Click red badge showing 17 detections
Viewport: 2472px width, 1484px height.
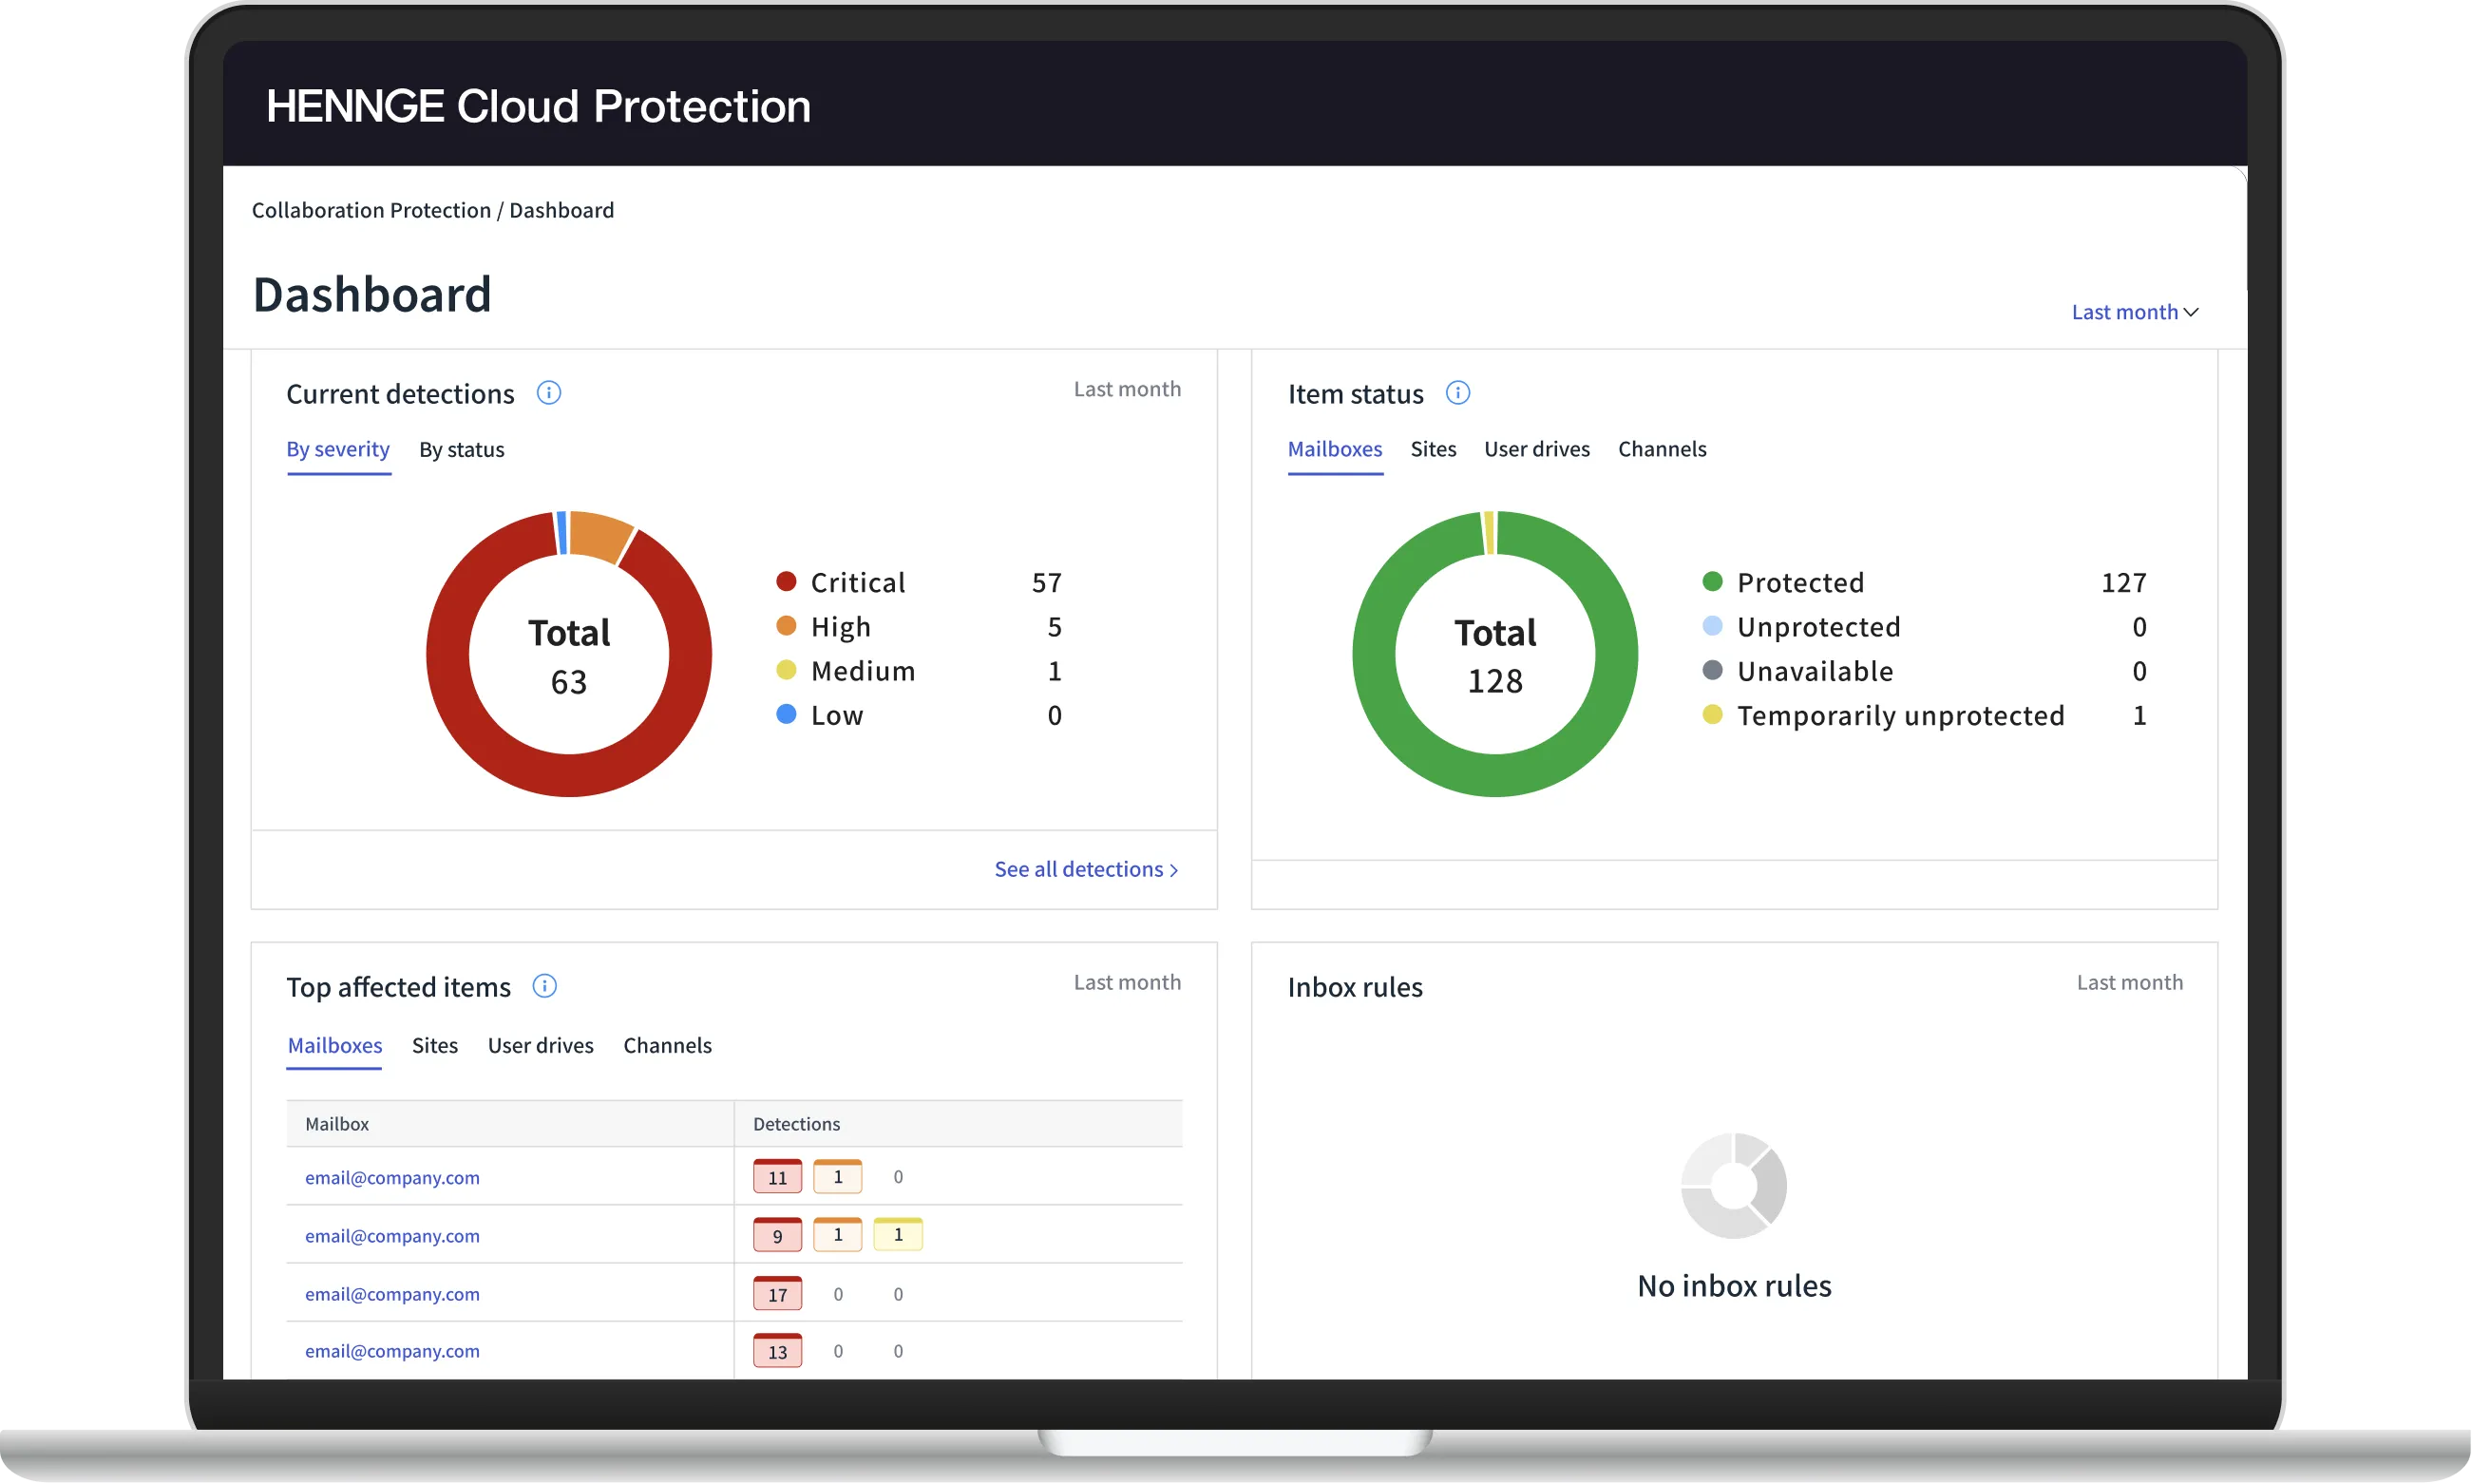777,1293
